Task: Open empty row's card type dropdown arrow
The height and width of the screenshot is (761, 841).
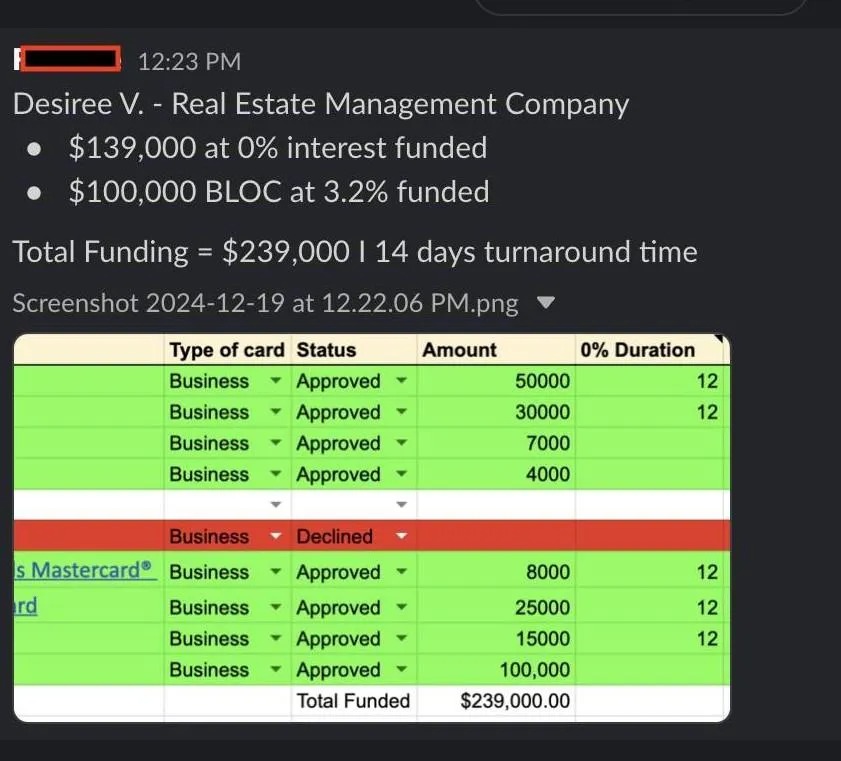Action: coord(276,505)
